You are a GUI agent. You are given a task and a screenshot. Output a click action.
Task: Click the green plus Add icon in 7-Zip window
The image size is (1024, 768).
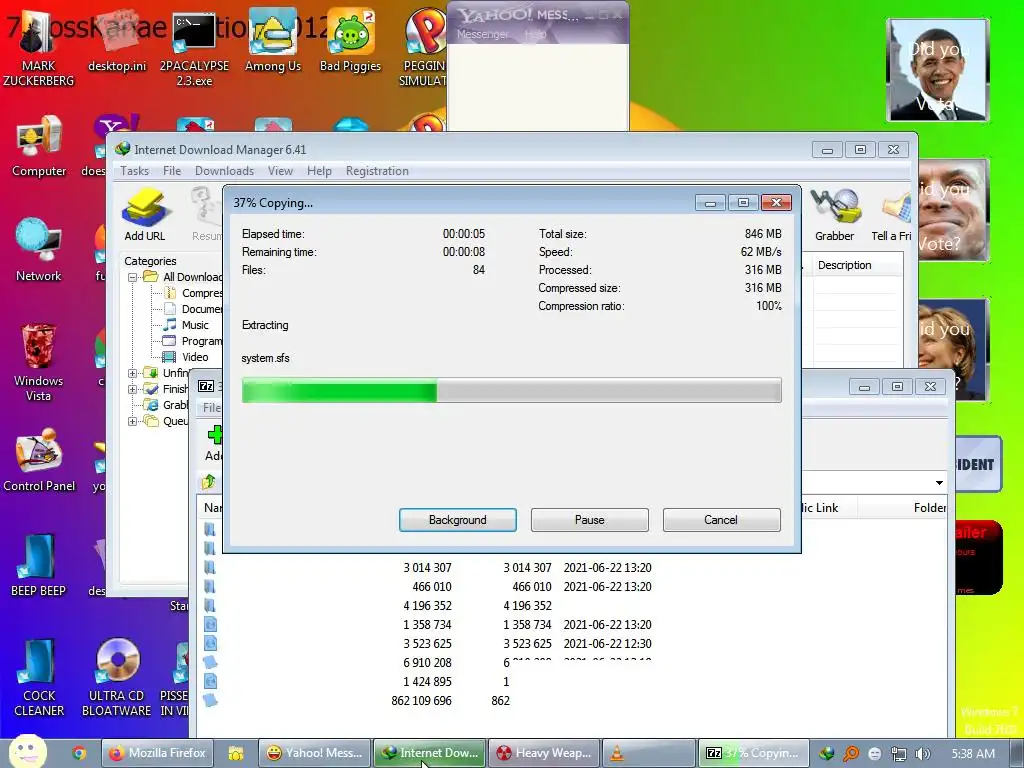click(x=214, y=434)
